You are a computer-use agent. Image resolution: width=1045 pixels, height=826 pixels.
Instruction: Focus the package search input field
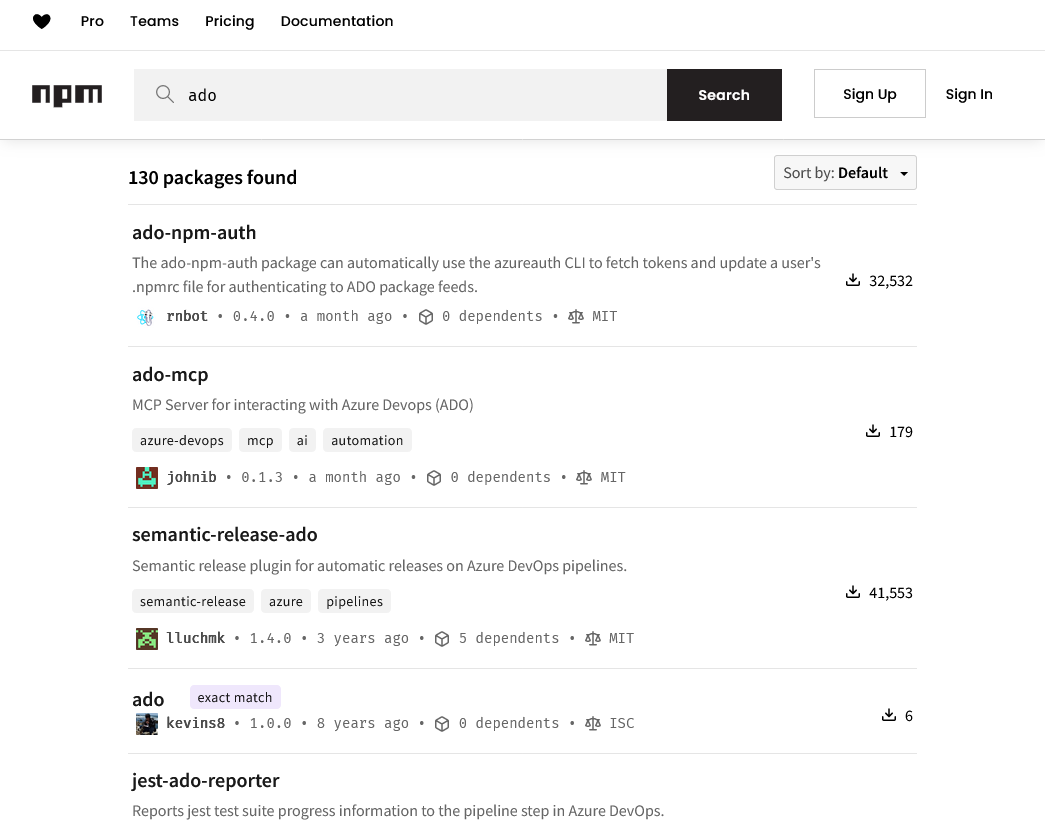(420, 95)
